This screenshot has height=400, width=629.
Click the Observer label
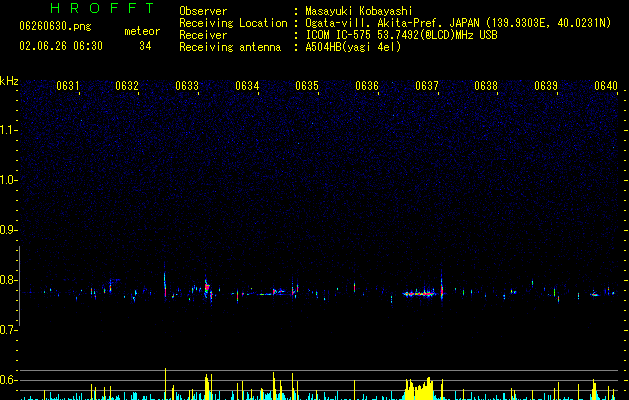pyautogui.click(x=203, y=11)
